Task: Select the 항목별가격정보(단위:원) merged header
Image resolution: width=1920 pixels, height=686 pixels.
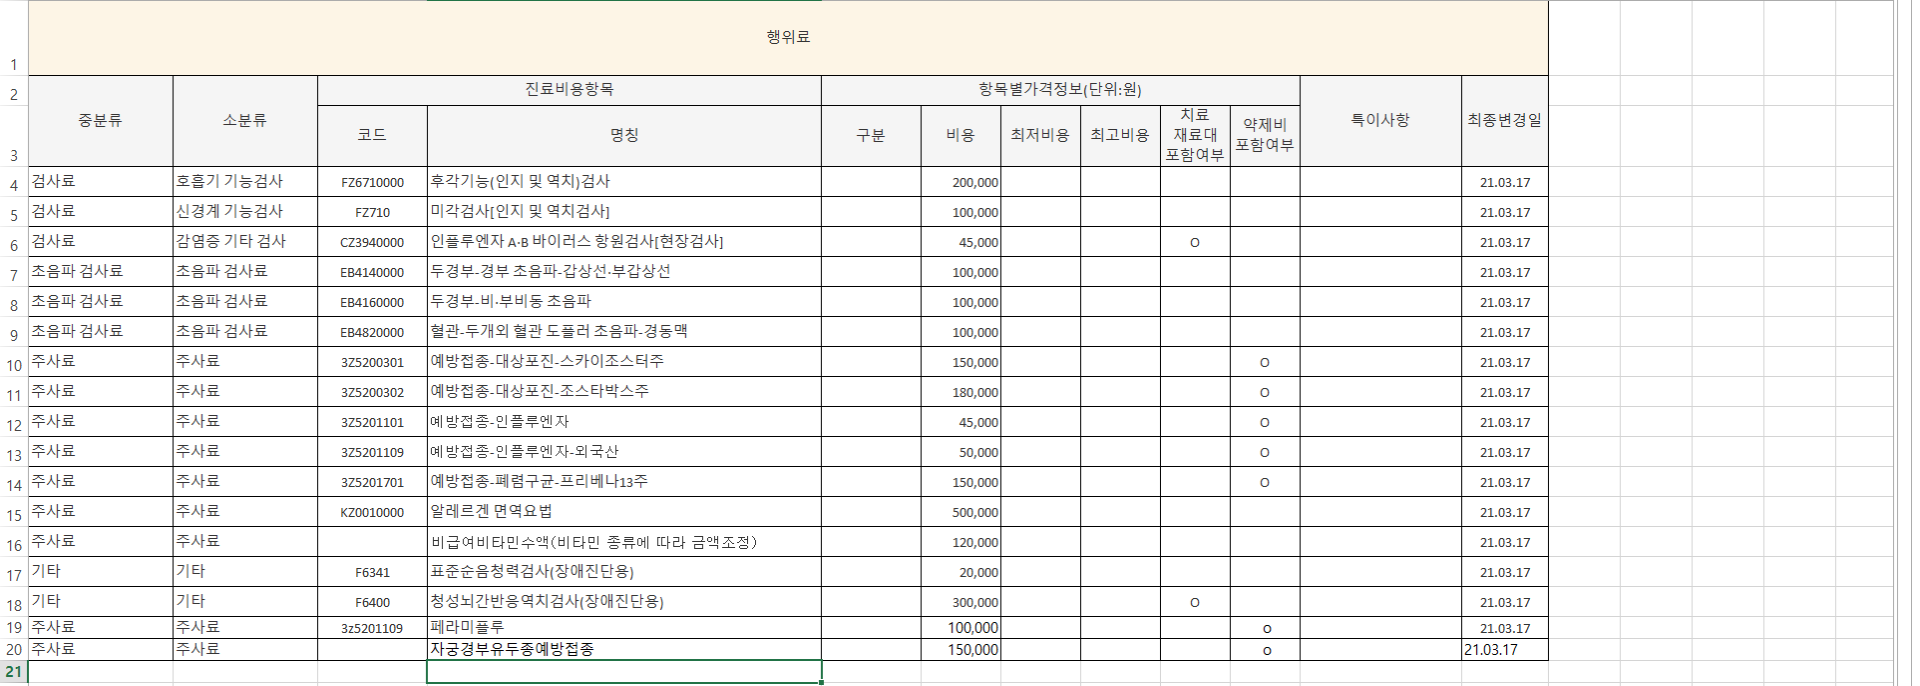Action: coord(1060,90)
